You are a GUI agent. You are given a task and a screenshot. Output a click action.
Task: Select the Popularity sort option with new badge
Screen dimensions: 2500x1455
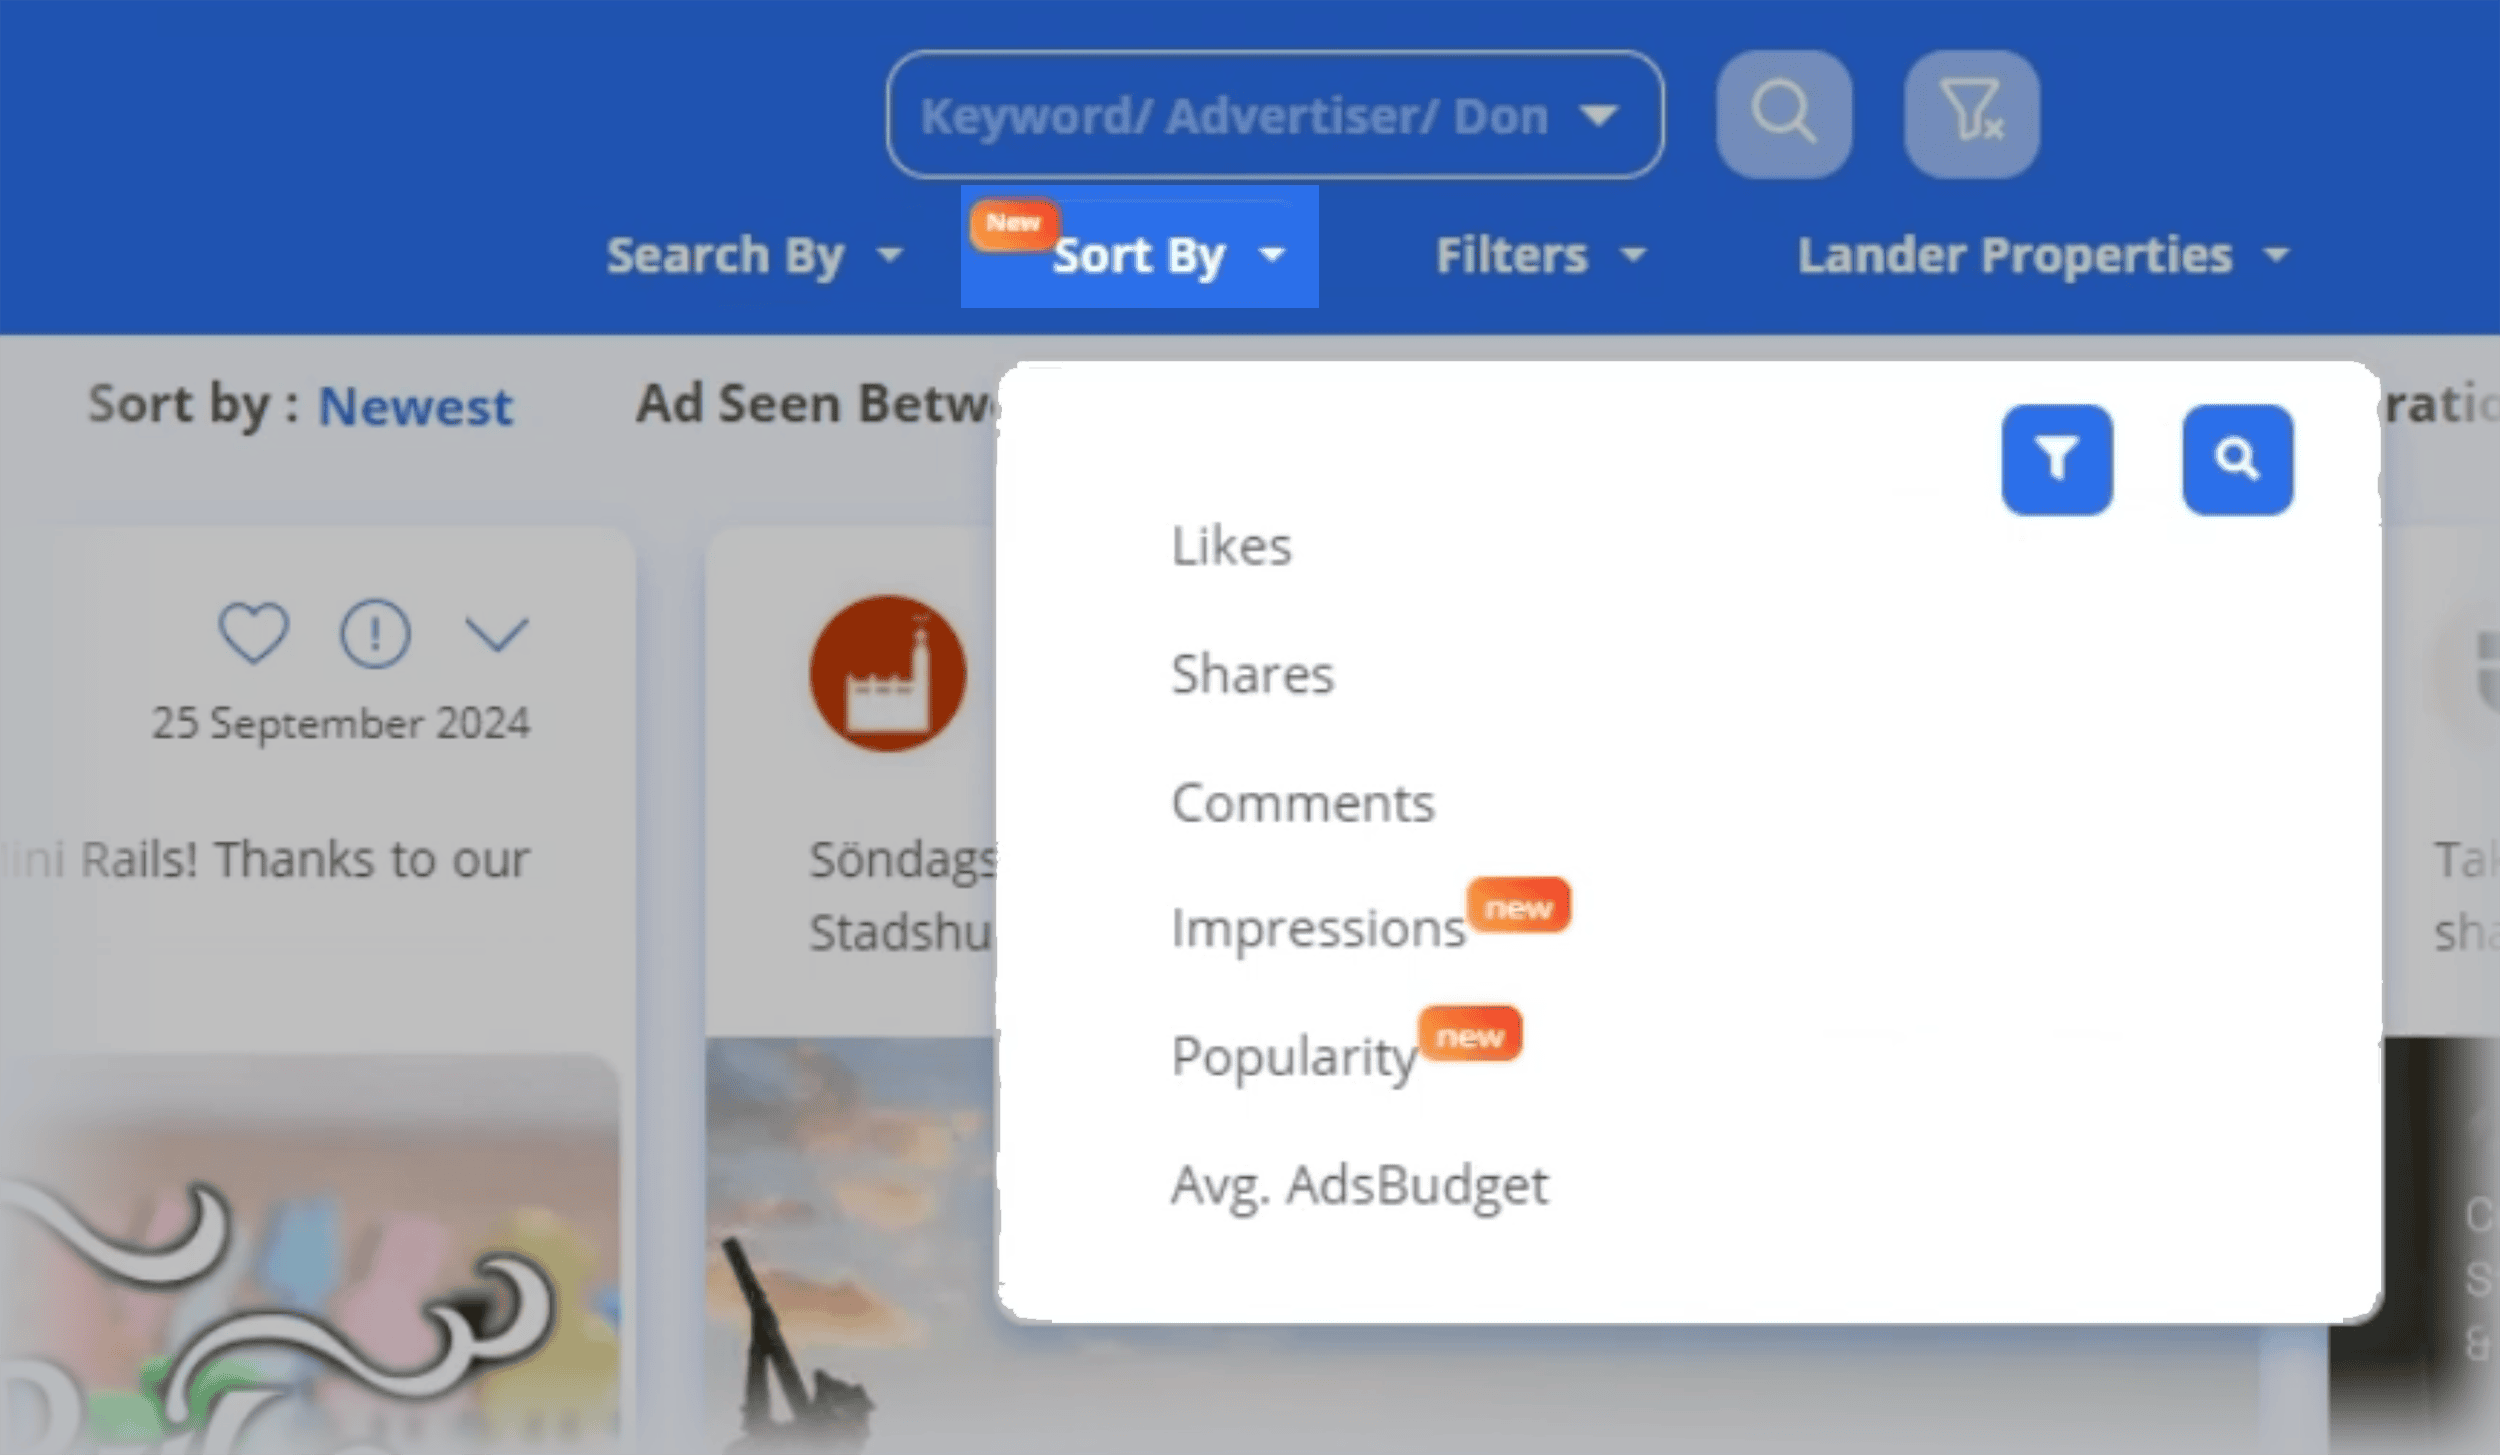pyautogui.click(x=1293, y=1056)
